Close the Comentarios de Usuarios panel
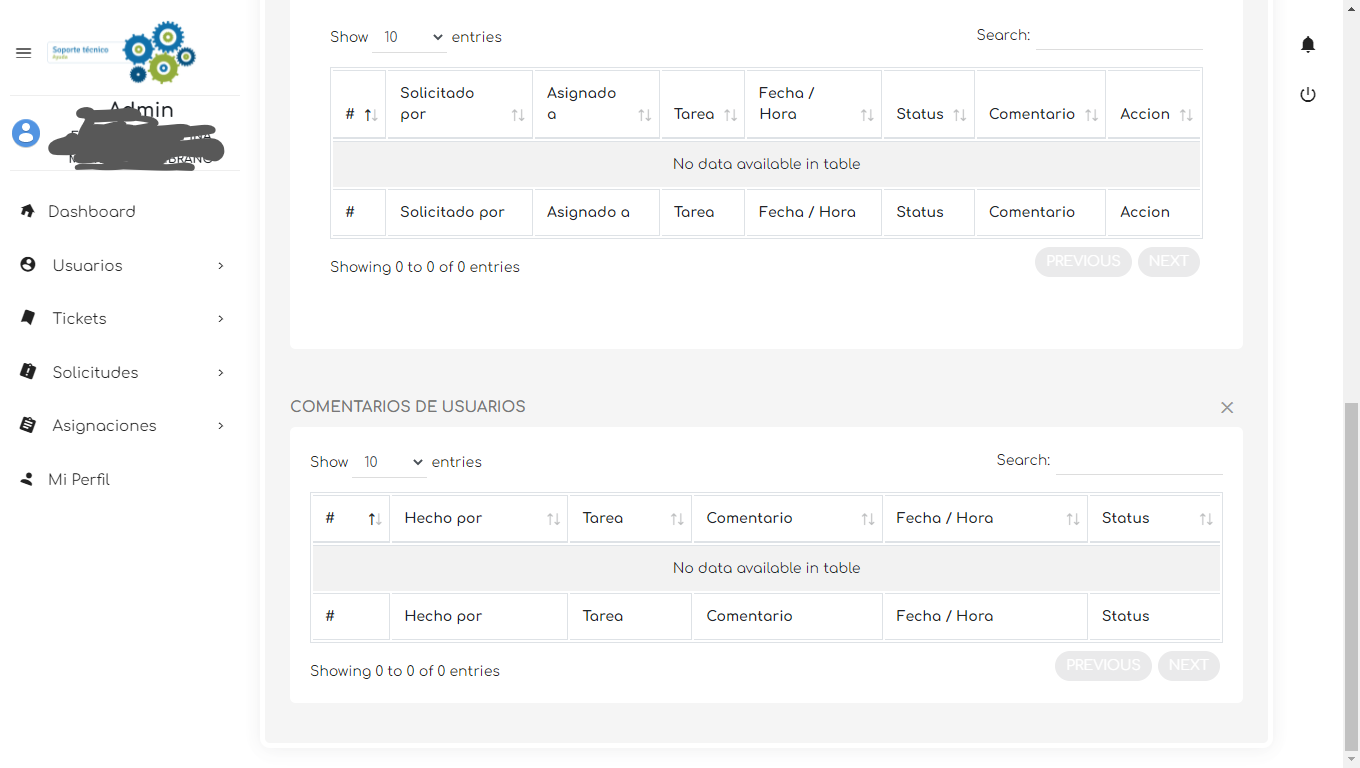 [x=1227, y=408]
